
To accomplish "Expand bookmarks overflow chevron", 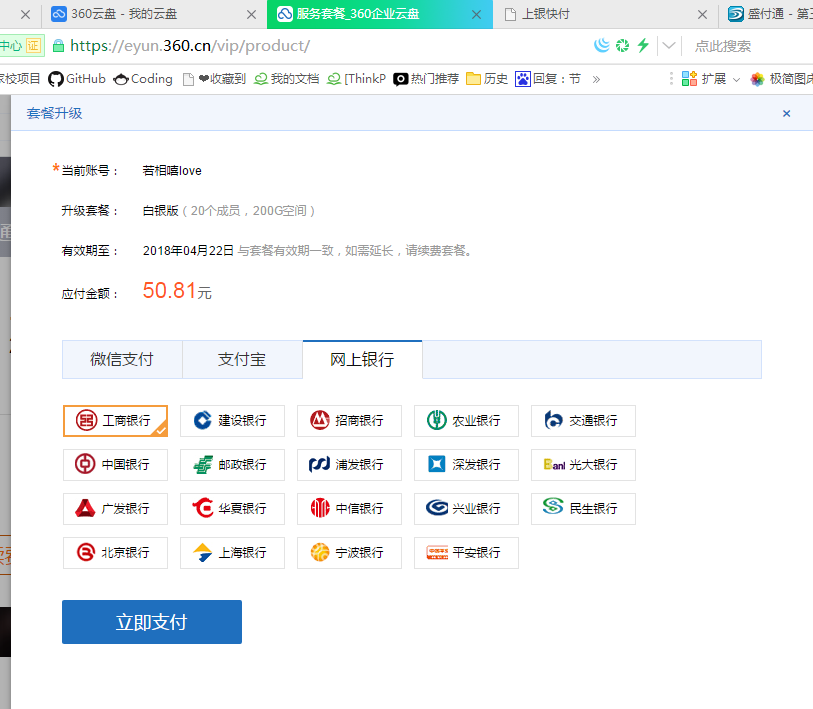I will pos(596,79).
